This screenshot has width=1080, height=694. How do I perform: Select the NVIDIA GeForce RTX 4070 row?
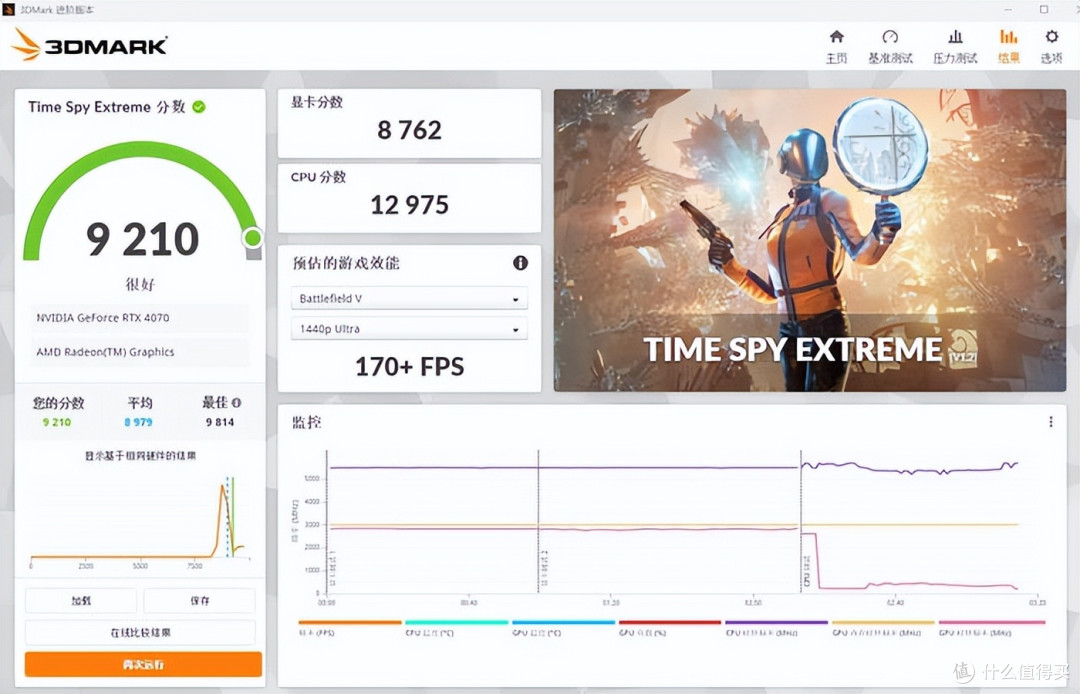click(x=139, y=317)
